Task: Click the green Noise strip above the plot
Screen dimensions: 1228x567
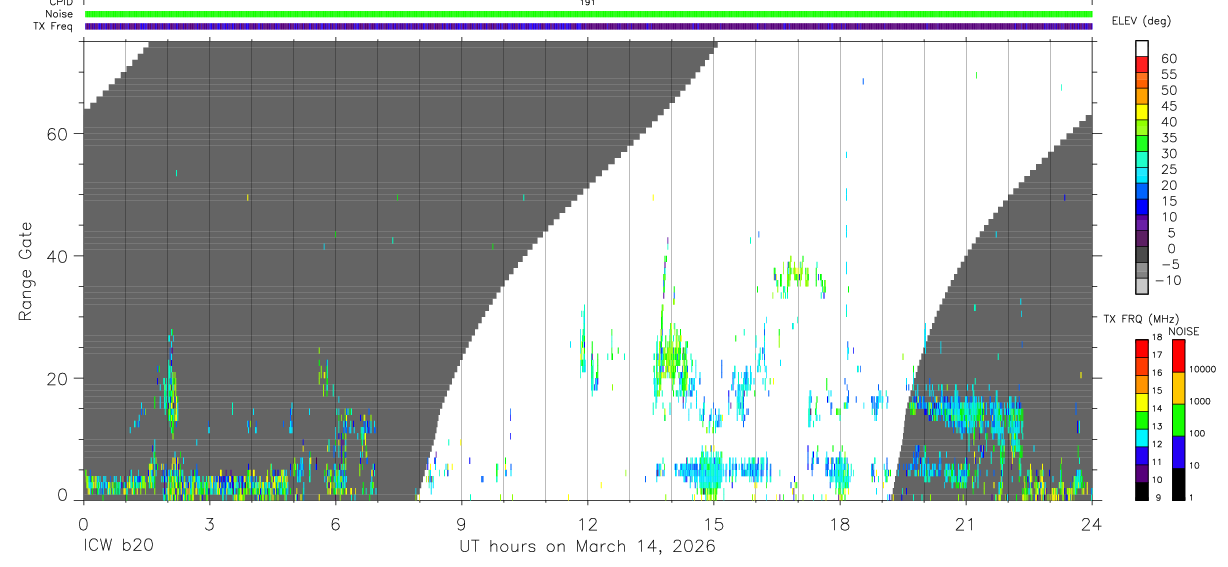Action: pos(588,14)
